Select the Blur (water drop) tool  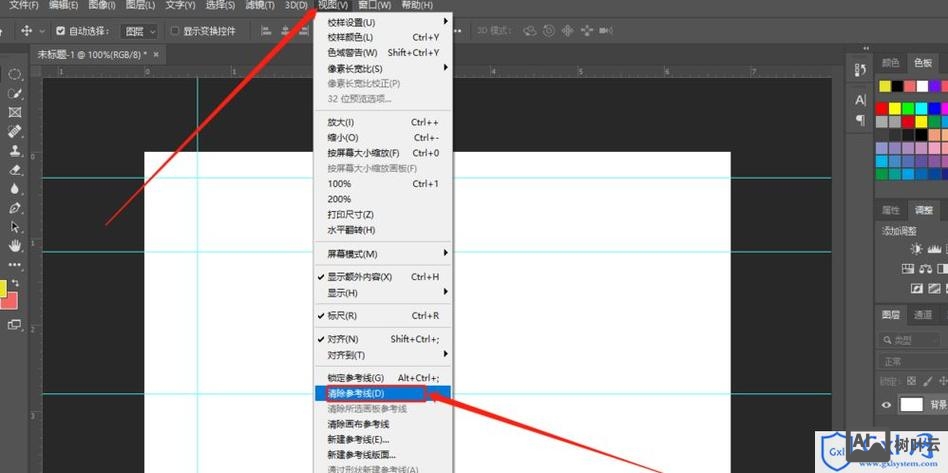pyautogui.click(x=15, y=189)
